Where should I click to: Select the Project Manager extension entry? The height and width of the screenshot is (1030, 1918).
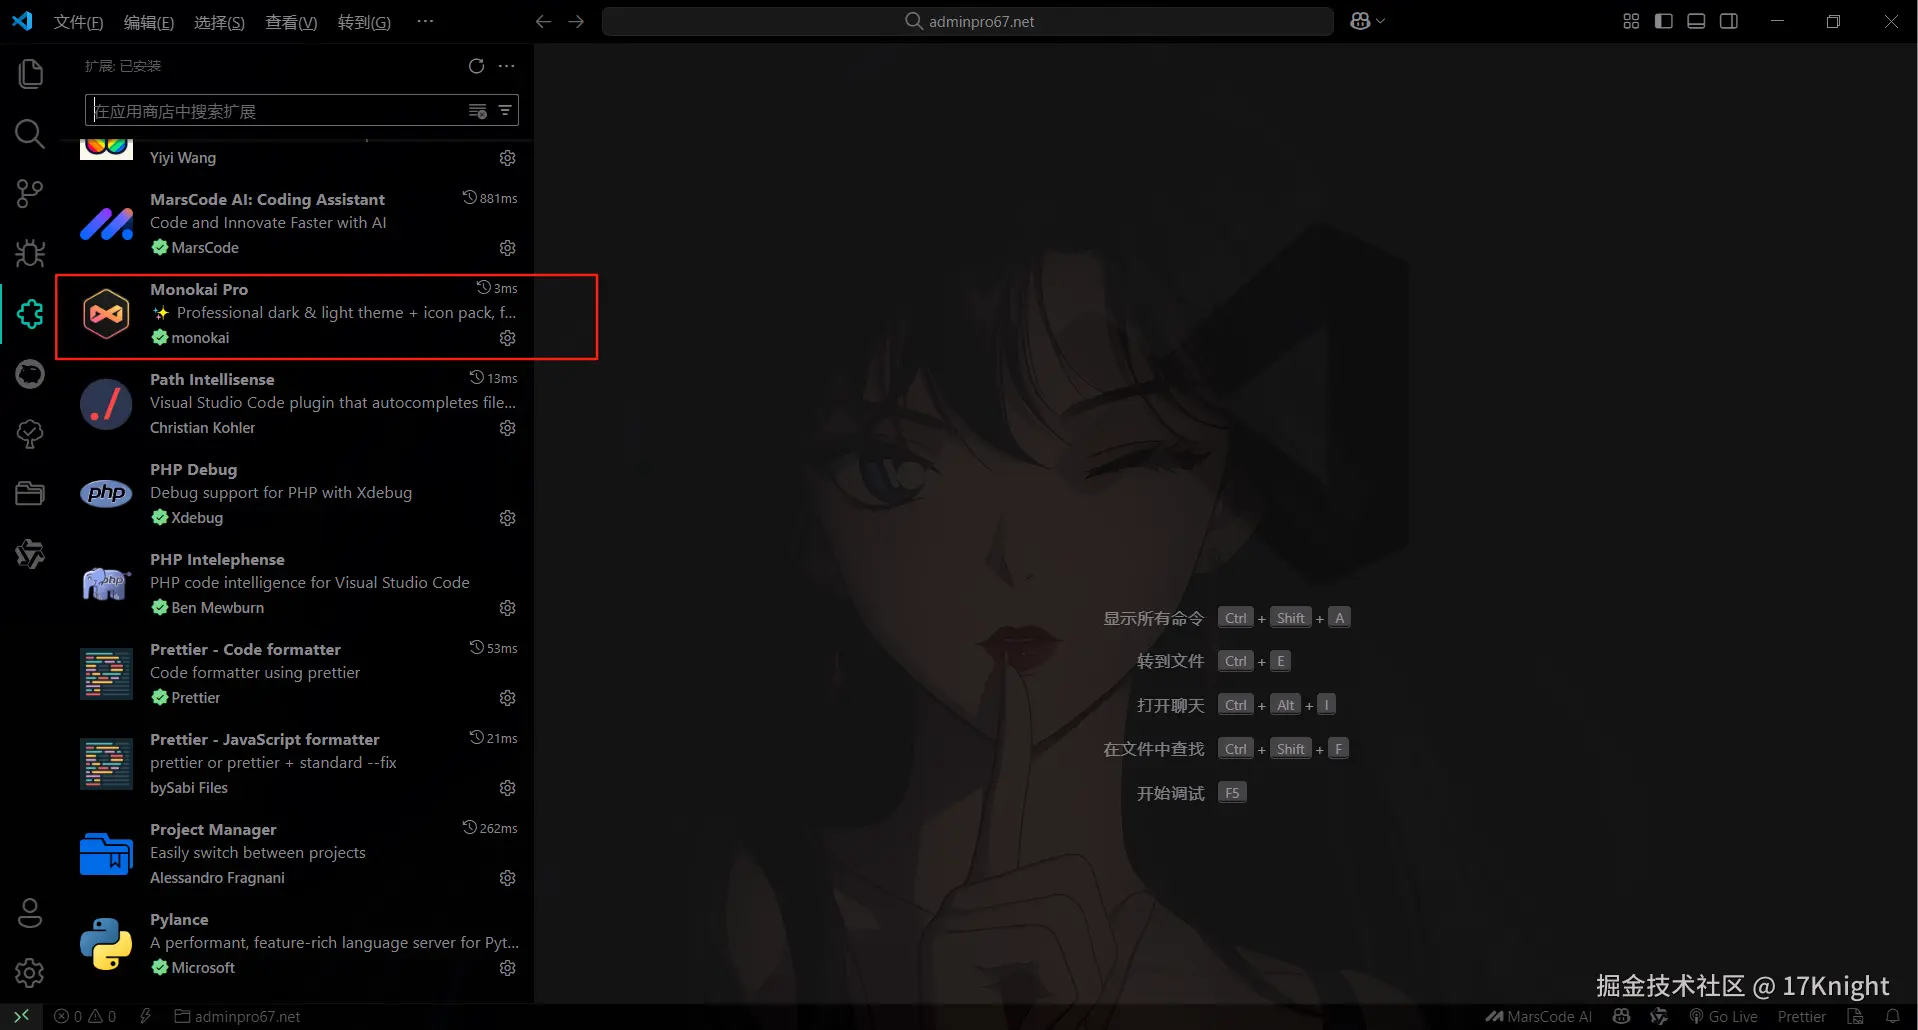pyautogui.click(x=295, y=854)
